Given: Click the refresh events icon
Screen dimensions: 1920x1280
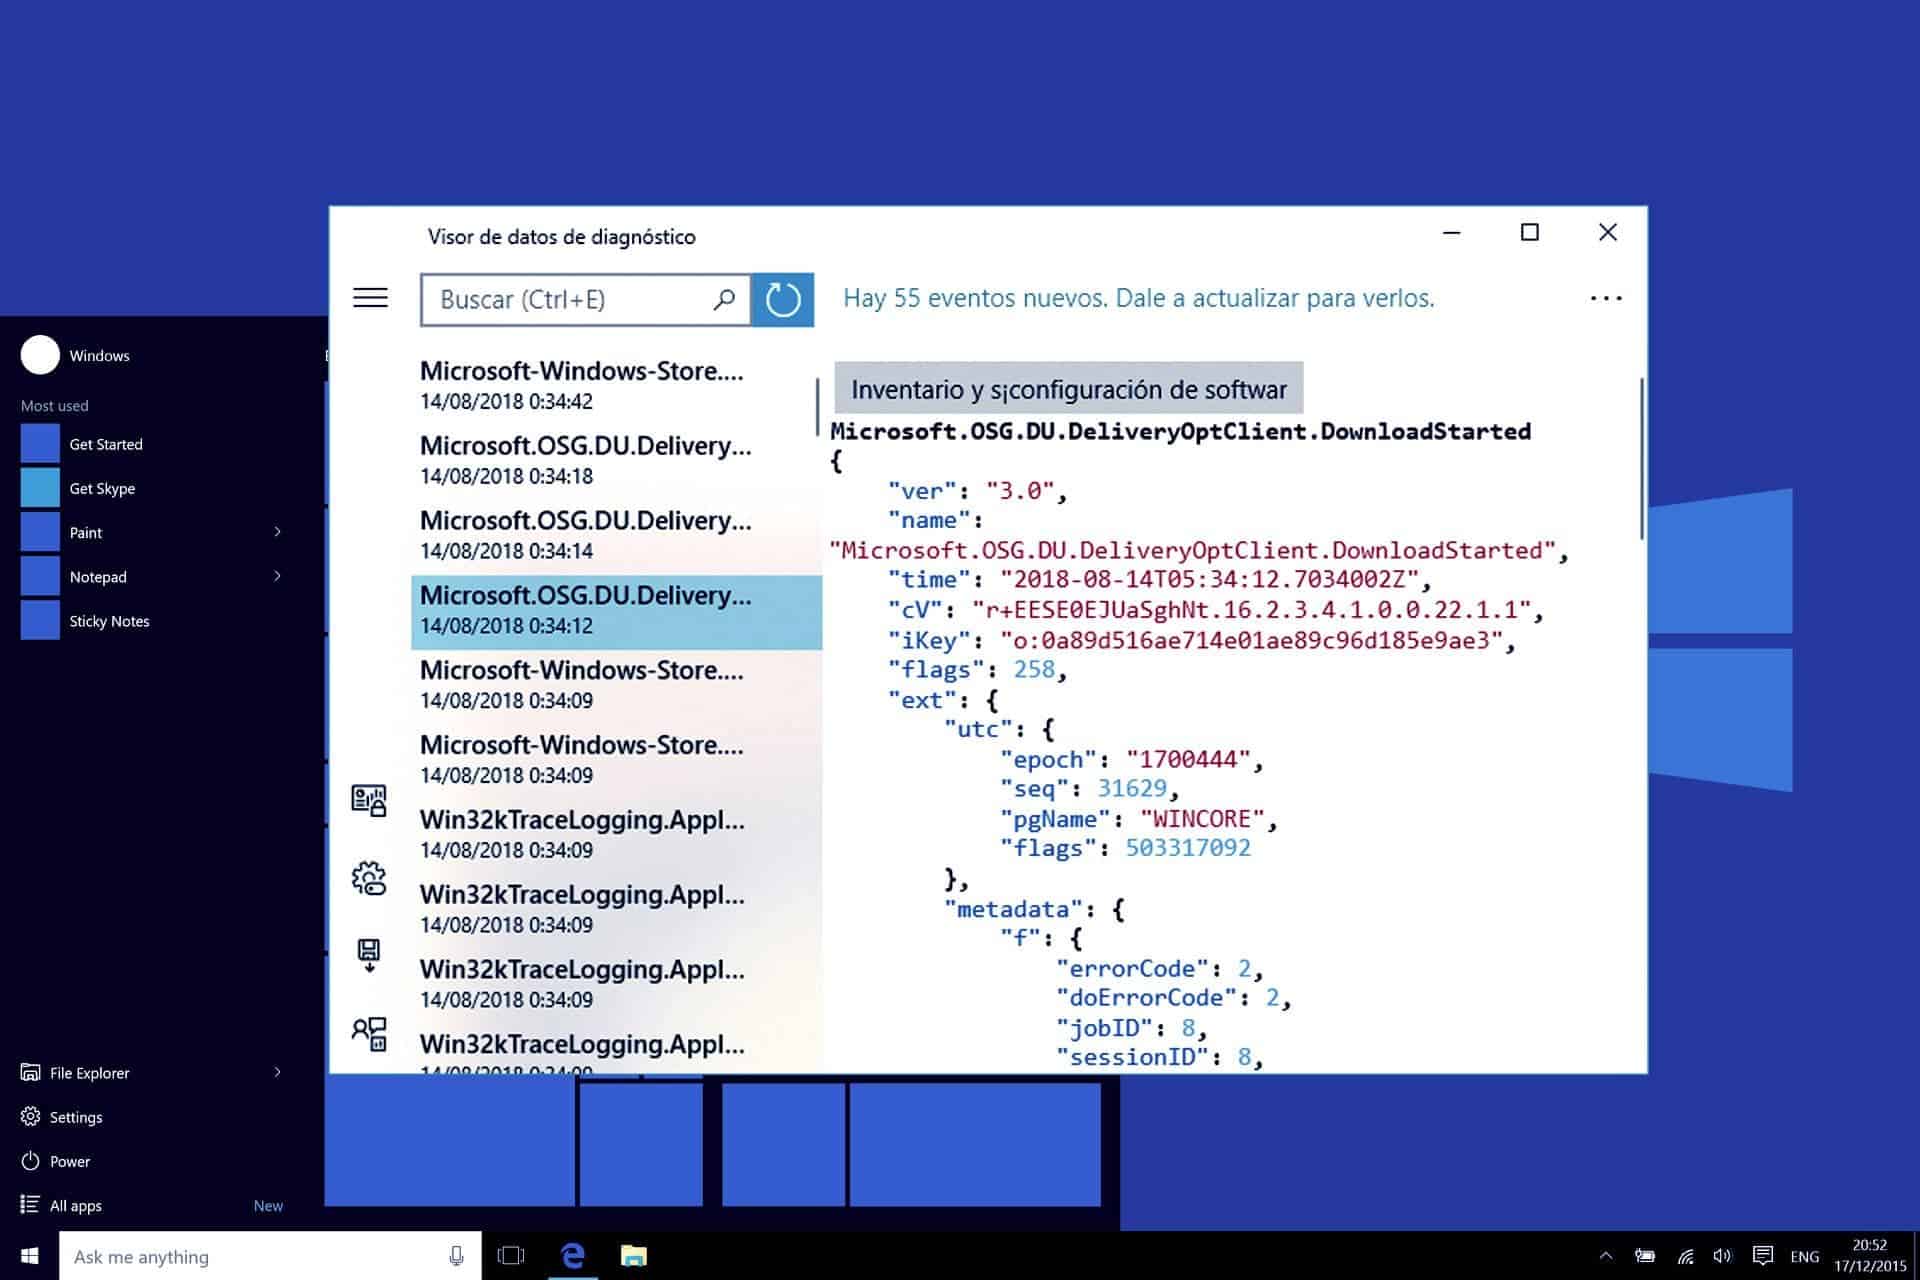Looking at the screenshot, I should (783, 298).
